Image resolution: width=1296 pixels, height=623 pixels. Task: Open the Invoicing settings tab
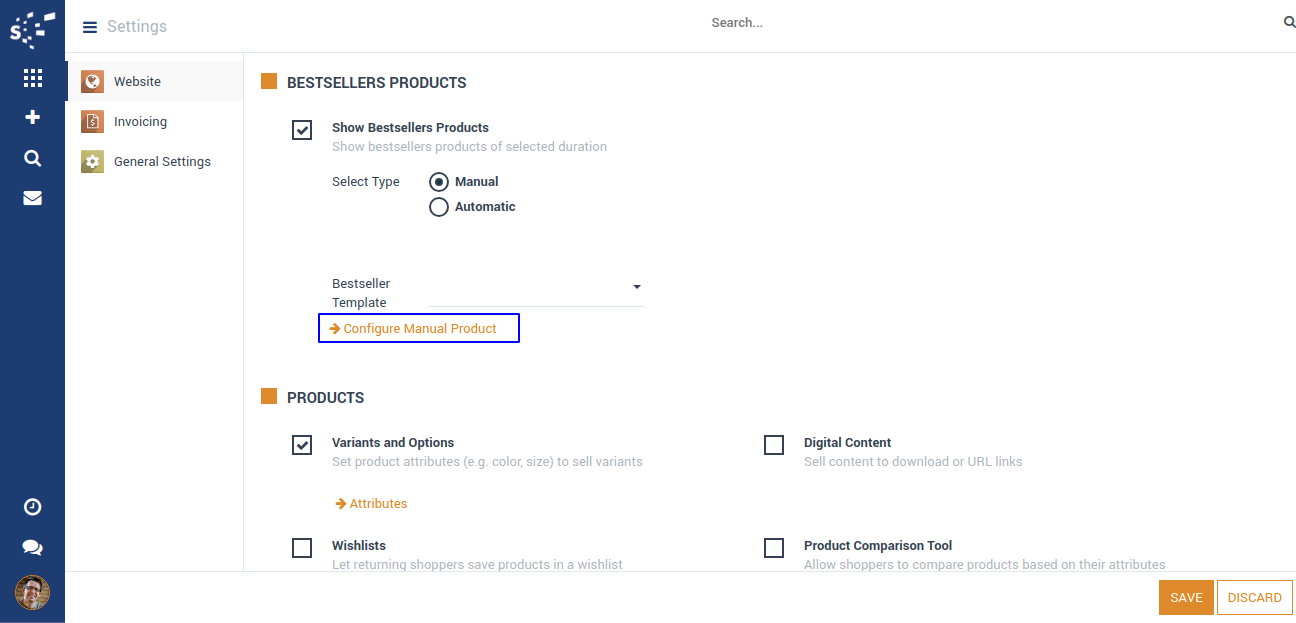[x=140, y=122]
